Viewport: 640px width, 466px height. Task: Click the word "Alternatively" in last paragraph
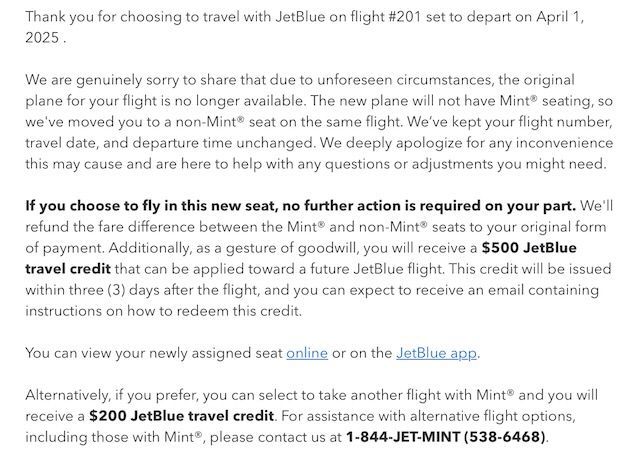coord(67,395)
